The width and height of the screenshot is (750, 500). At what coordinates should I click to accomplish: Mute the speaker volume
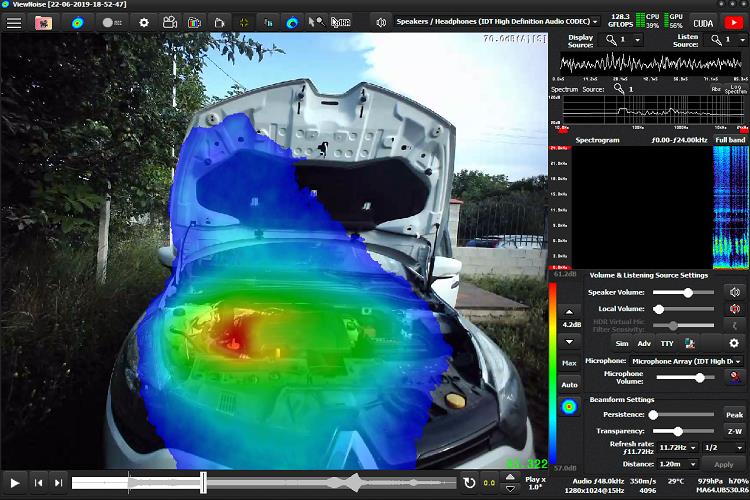pos(735,292)
